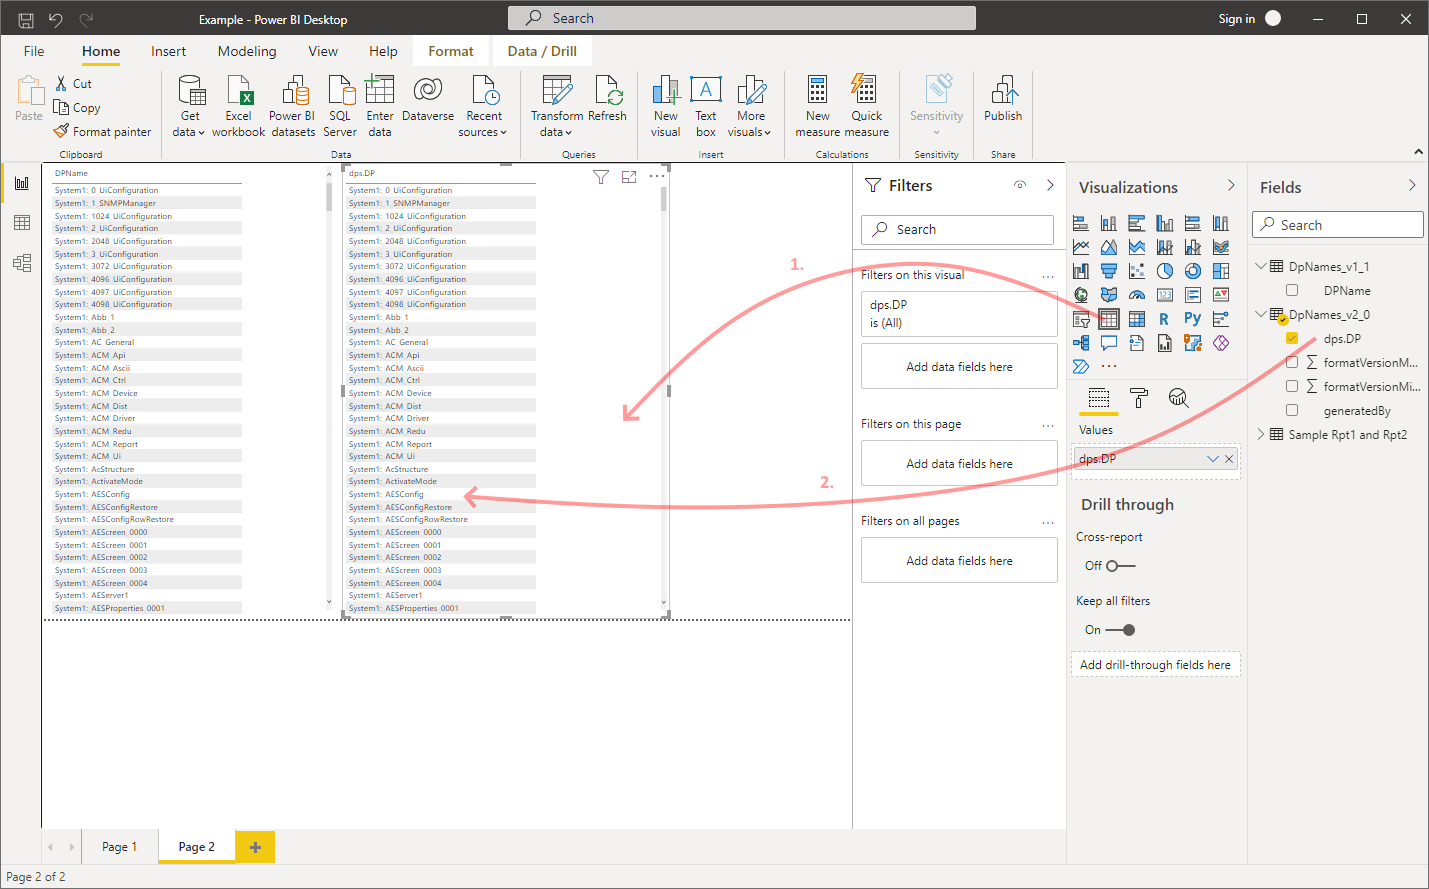
Task: Choose the R script visual icon
Action: point(1164,319)
